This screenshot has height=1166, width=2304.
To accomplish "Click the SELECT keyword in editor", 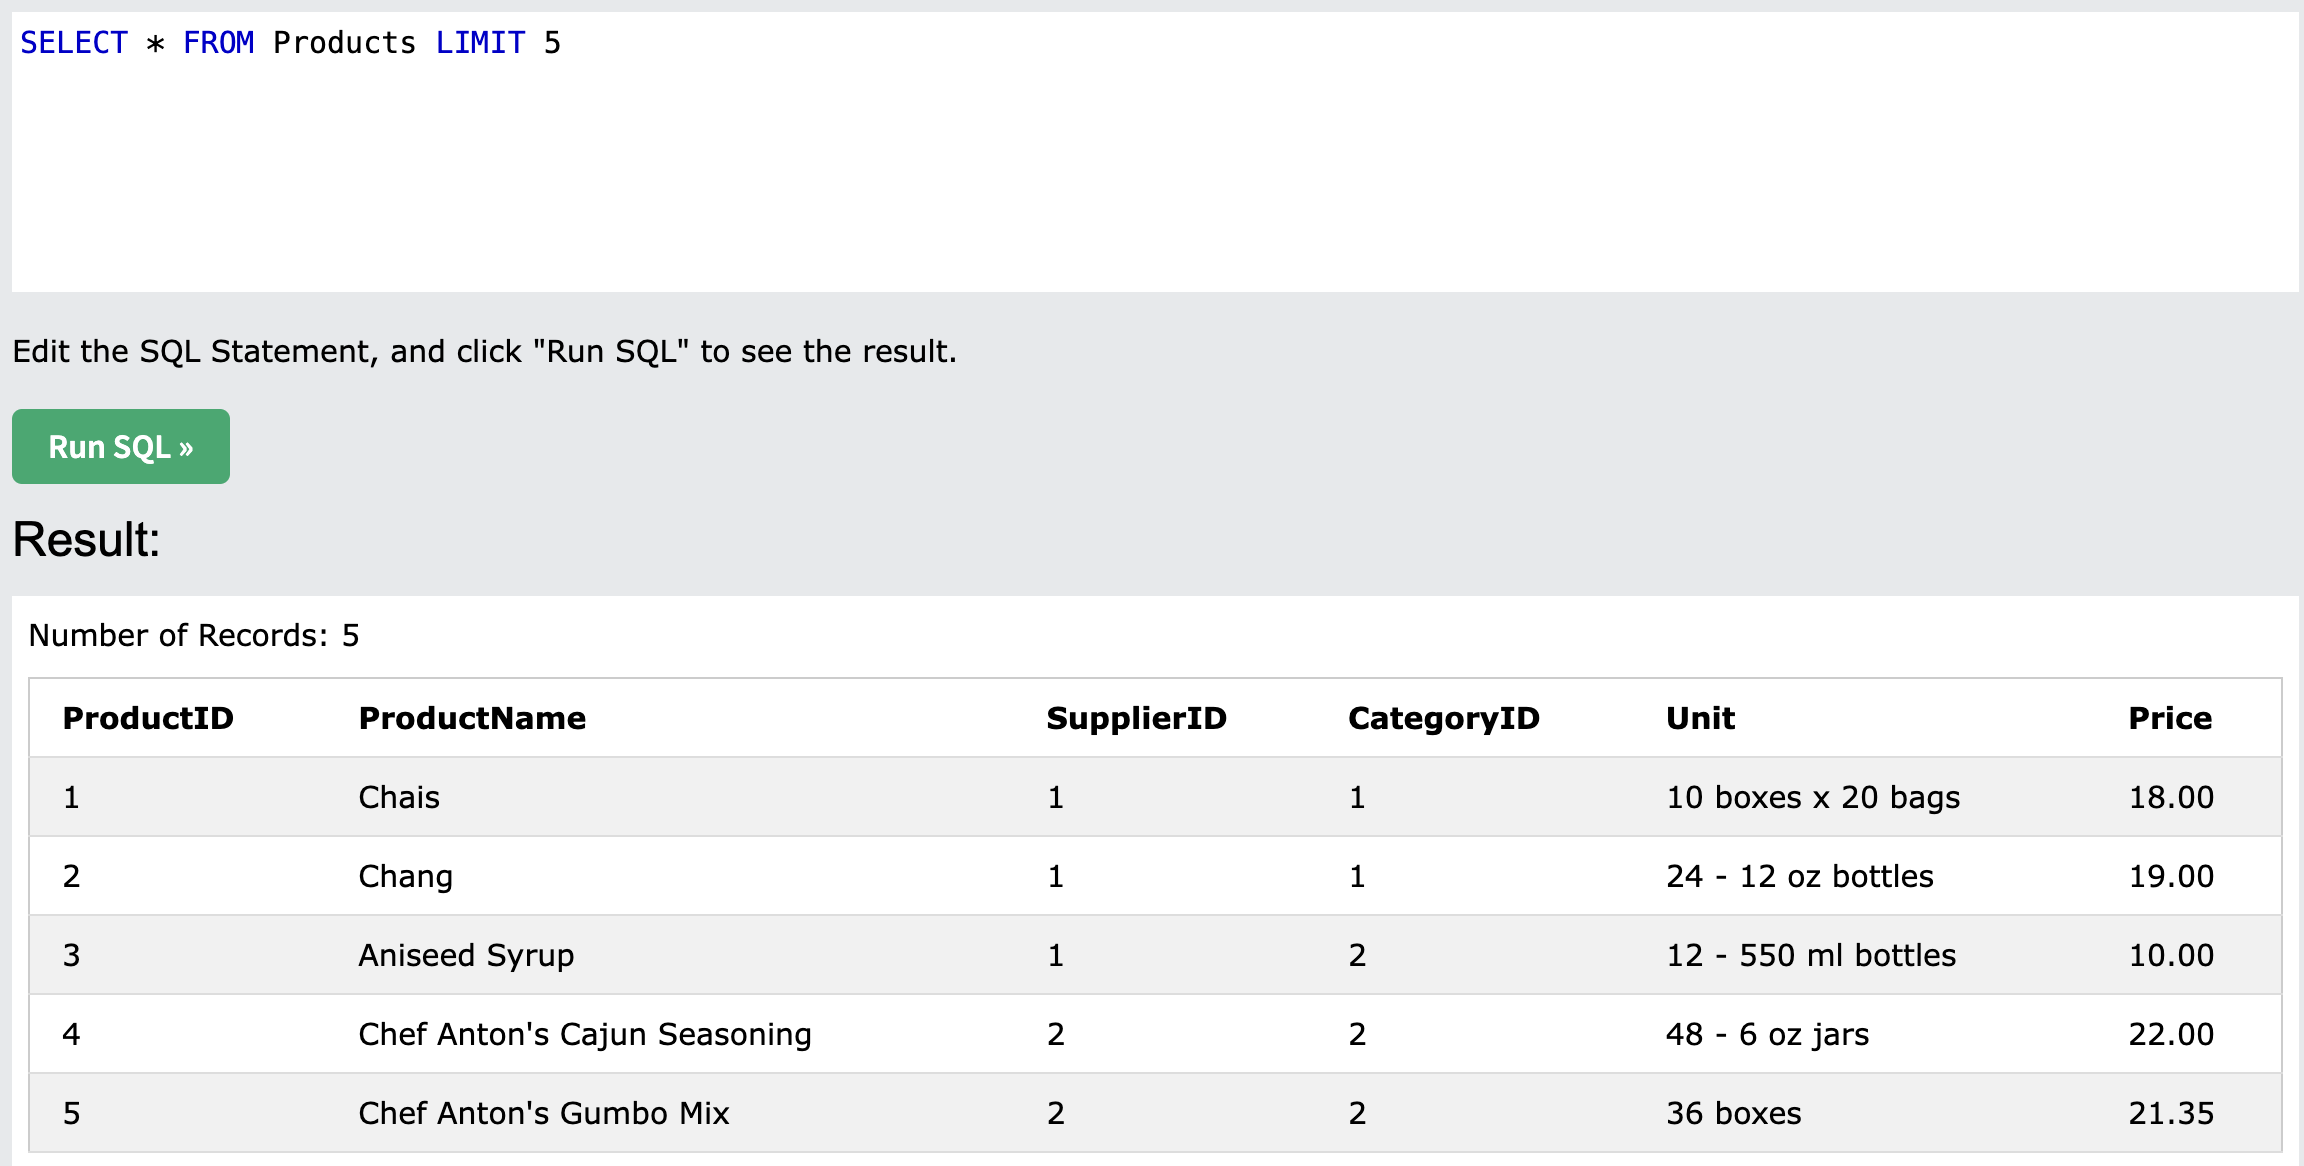I will click(74, 43).
